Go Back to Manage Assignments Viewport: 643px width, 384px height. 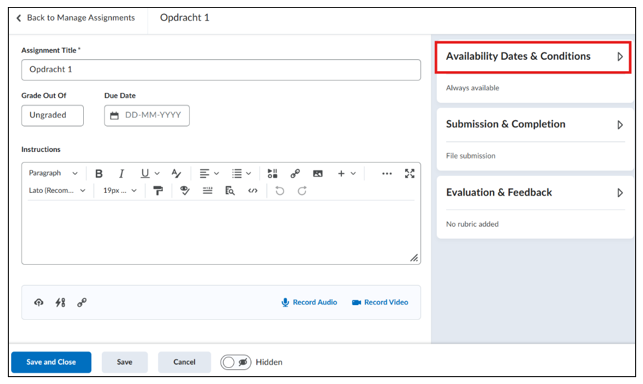75,18
